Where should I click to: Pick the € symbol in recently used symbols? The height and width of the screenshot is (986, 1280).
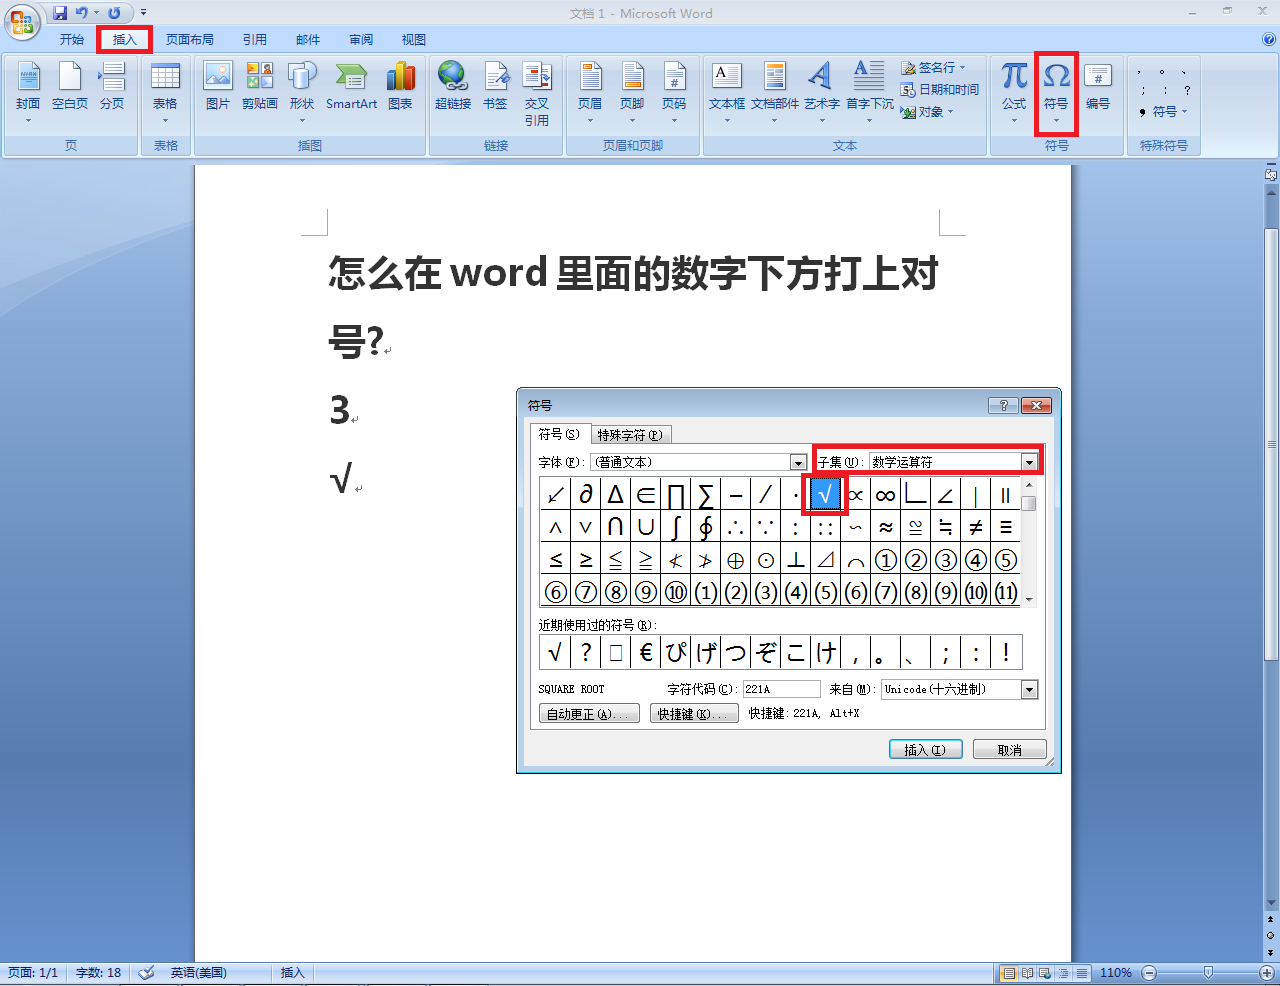[x=646, y=653]
